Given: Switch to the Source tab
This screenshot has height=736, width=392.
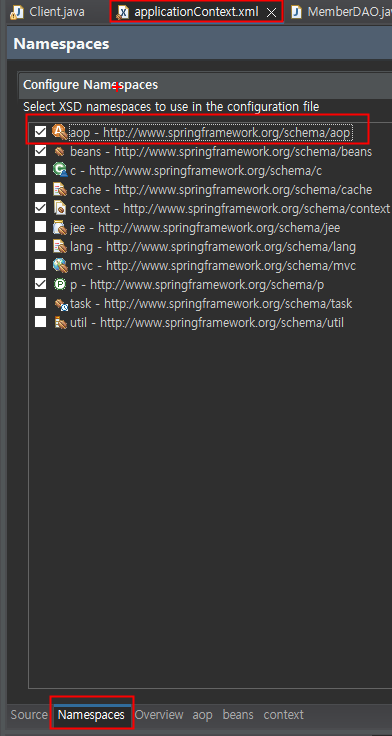Looking at the screenshot, I should point(29,714).
